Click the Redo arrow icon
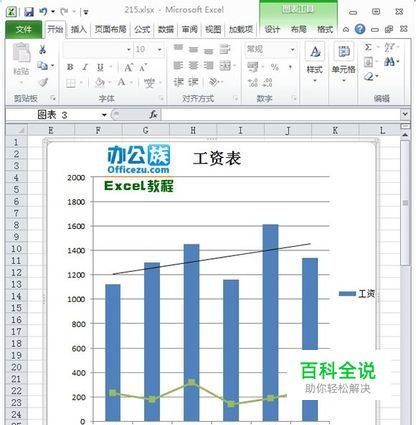 pyautogui.click(x=64, y=12)
